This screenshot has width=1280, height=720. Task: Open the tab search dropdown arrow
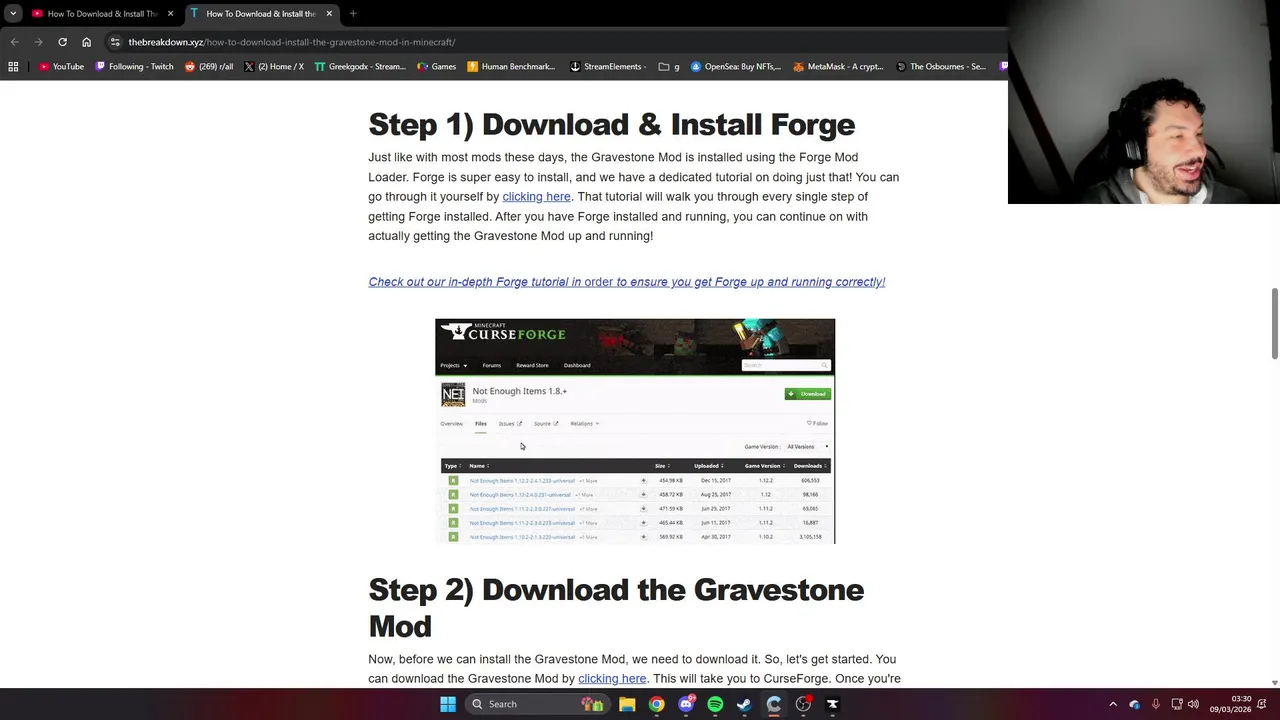[x=13, y=13]
